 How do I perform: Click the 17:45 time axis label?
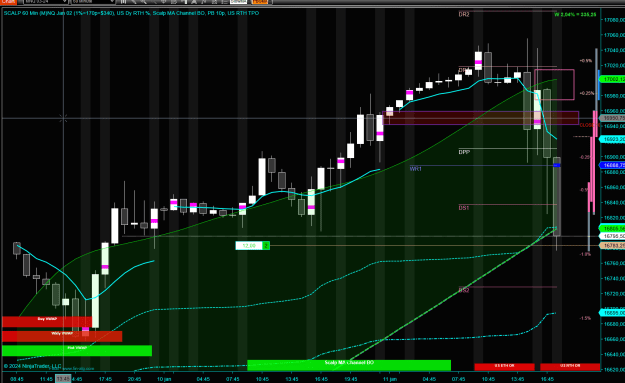pos(105,379)
